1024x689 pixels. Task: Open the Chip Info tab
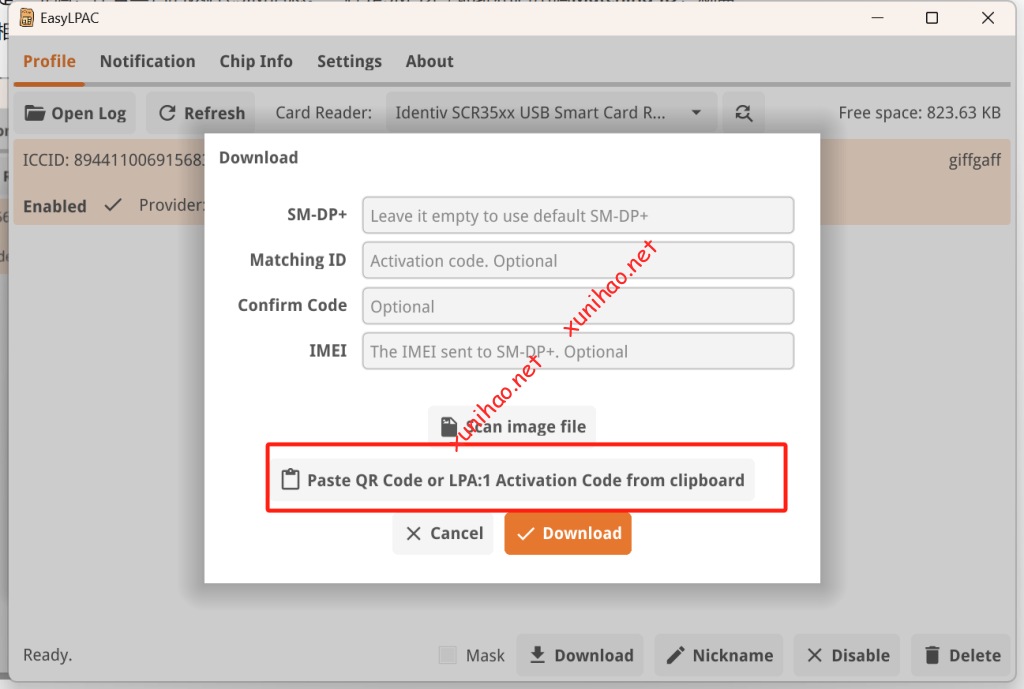256,61
